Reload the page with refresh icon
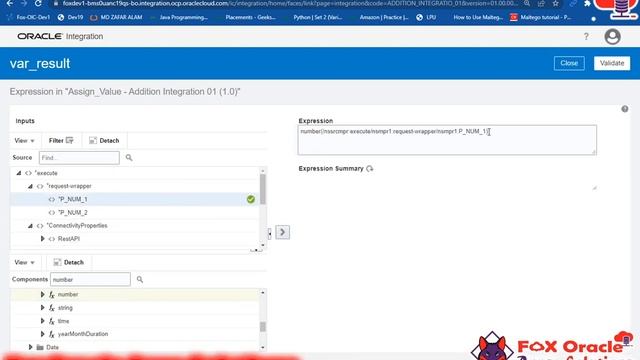Viewport: 640px width, 360px height. [x=38, y=3]
